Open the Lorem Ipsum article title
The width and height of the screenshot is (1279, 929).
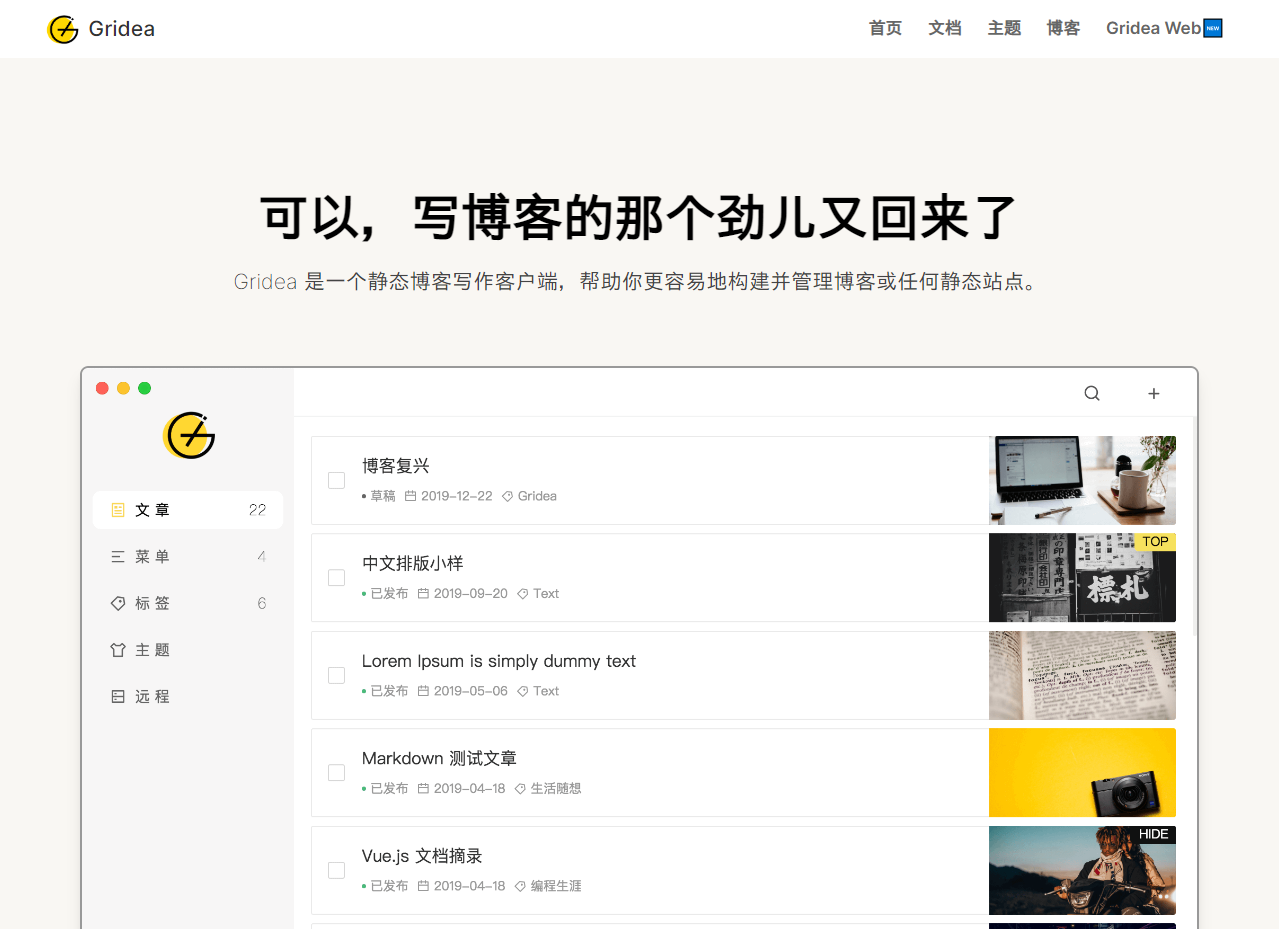click(x=498, y=661)
